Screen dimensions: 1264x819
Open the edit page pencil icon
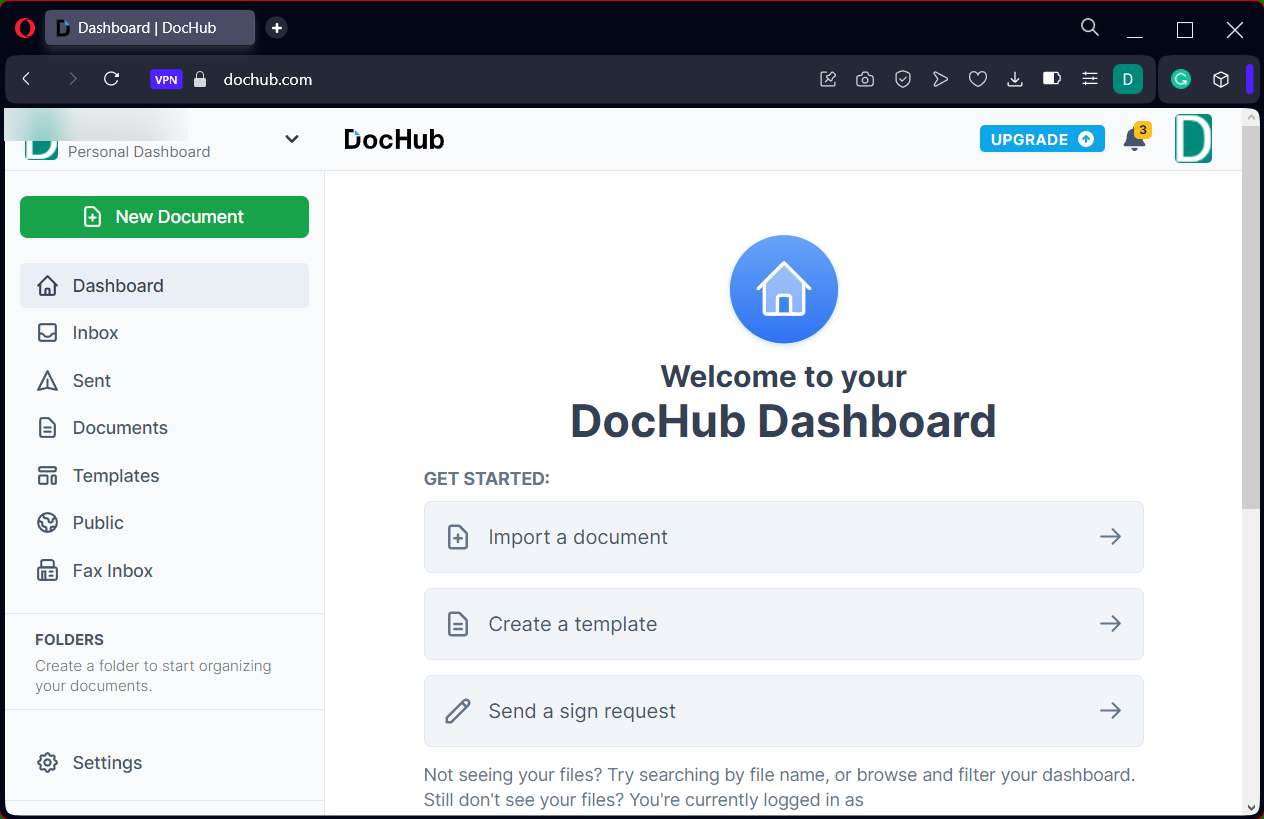[x=828, y=79]
